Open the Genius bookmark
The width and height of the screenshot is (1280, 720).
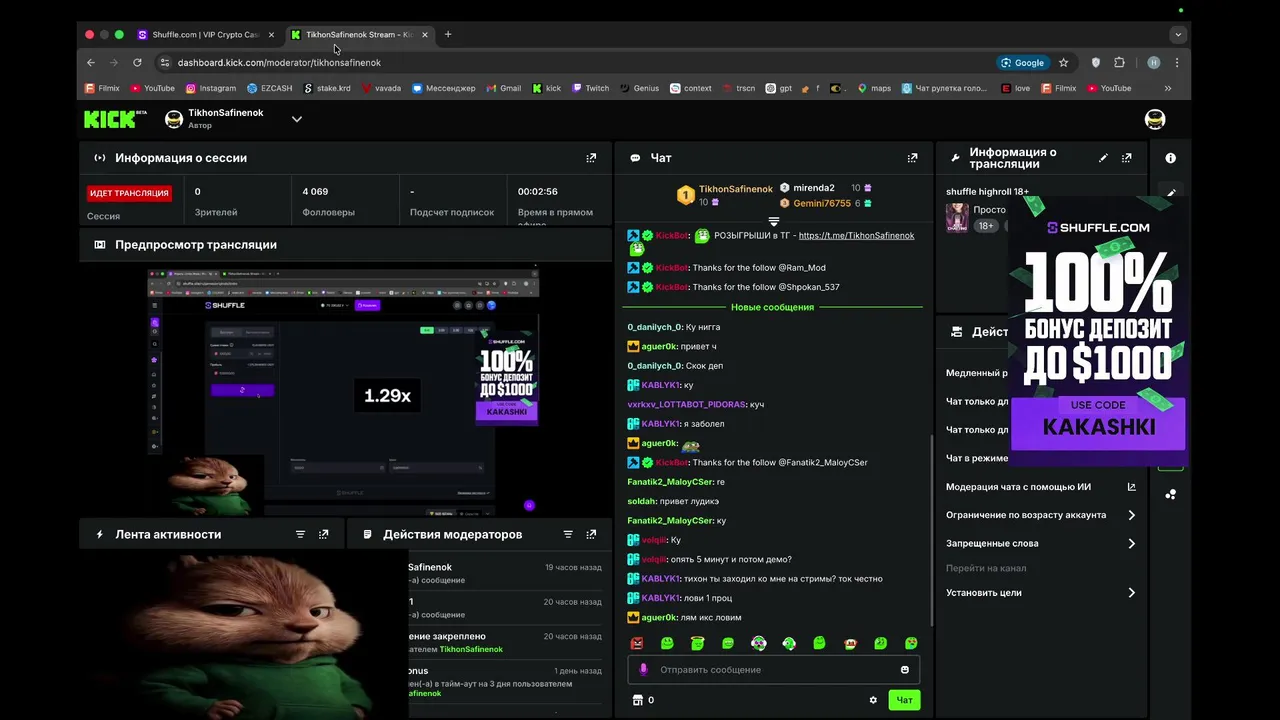point(639,88)
